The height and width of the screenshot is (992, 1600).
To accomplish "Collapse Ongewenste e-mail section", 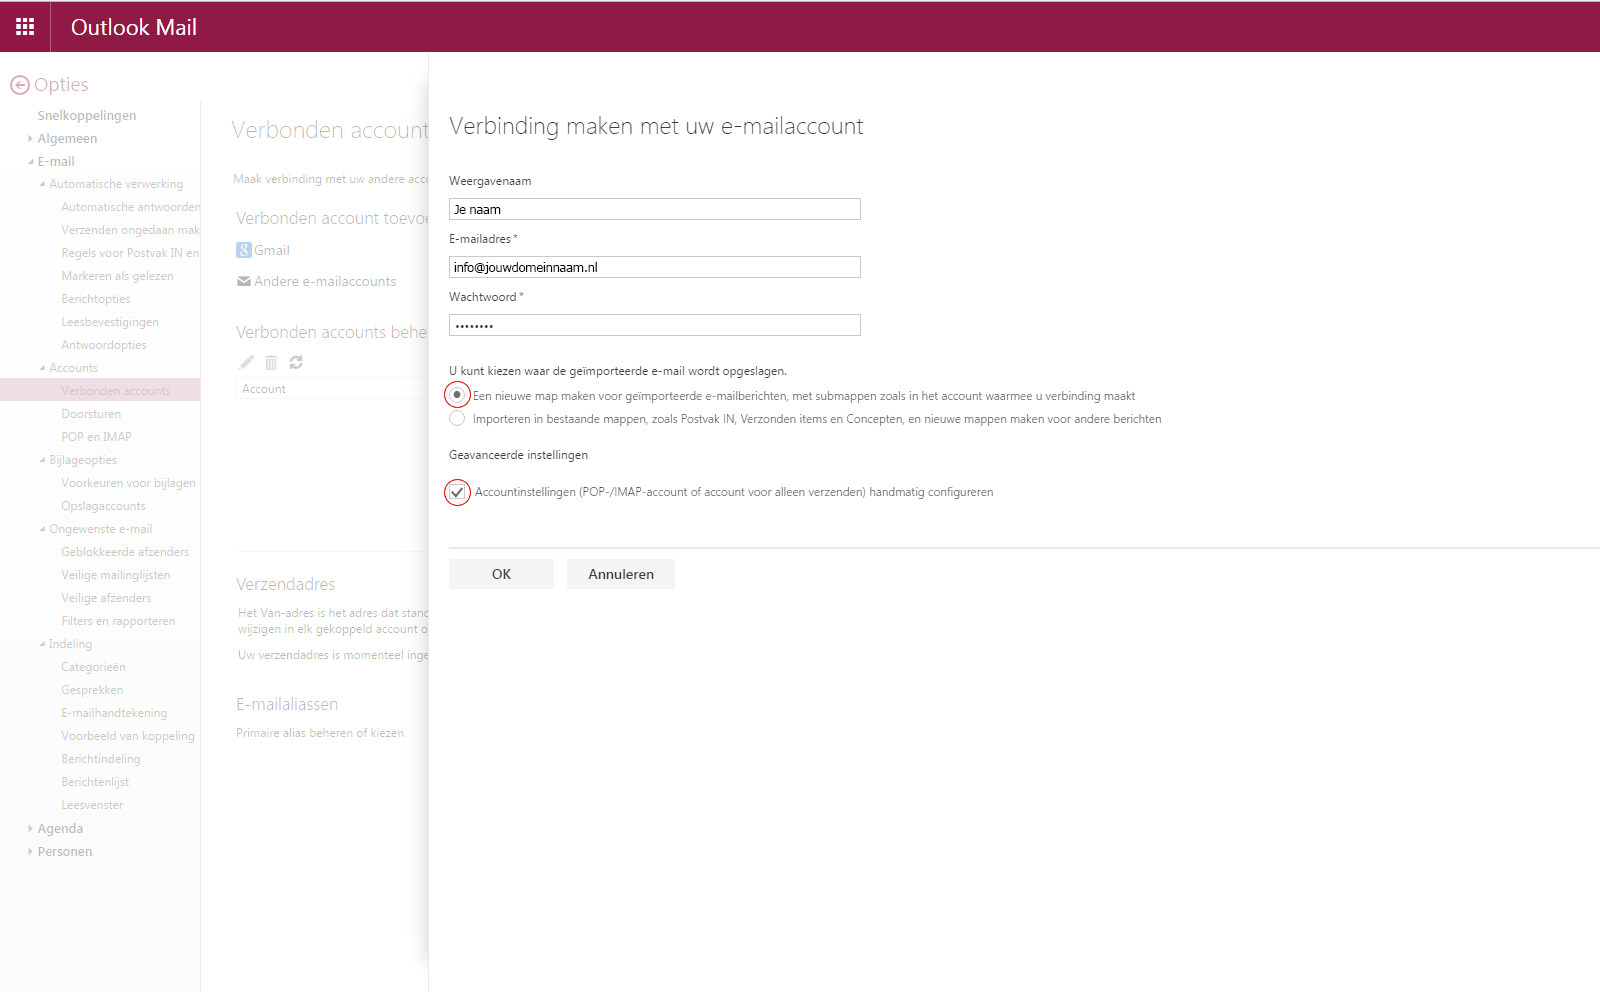I will pos(42,529).
